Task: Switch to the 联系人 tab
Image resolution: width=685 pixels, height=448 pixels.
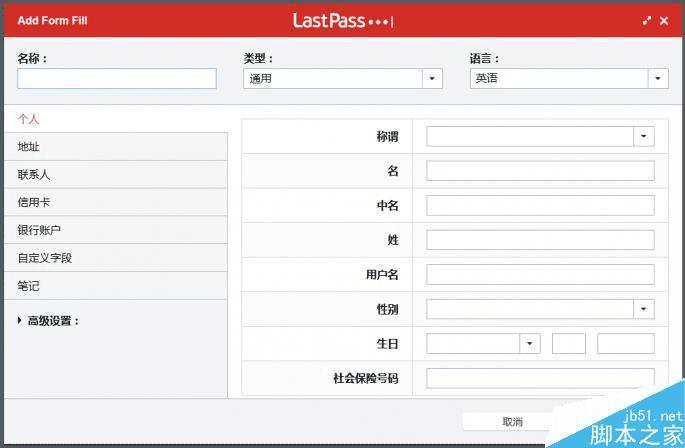Action: [x=116, y=175]
